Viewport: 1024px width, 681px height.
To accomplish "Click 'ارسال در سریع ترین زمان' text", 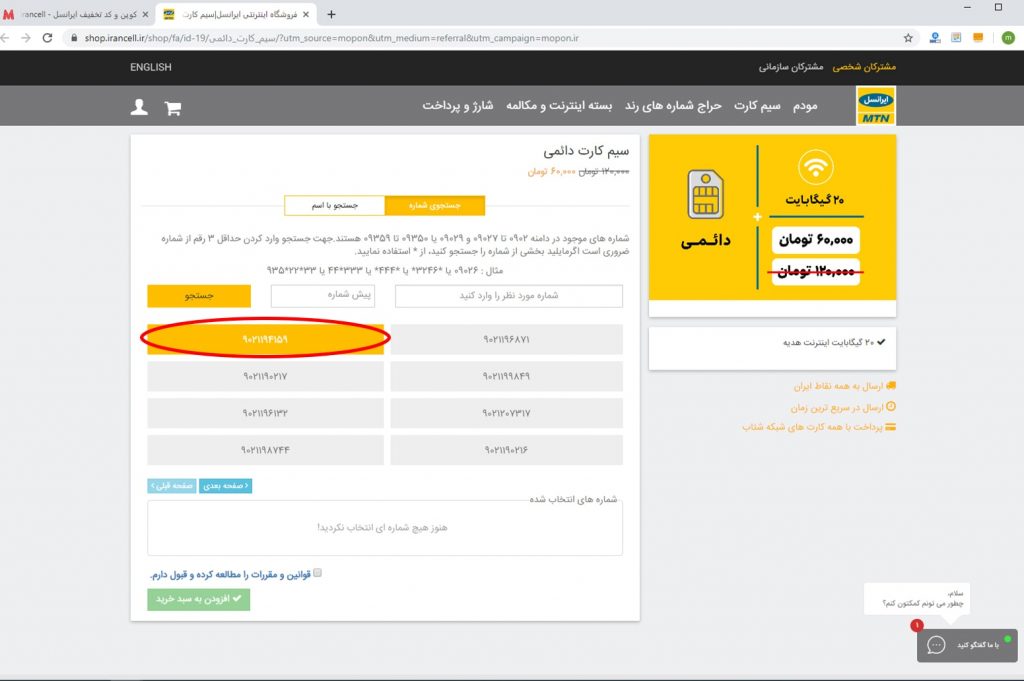I will click(837, 407).
